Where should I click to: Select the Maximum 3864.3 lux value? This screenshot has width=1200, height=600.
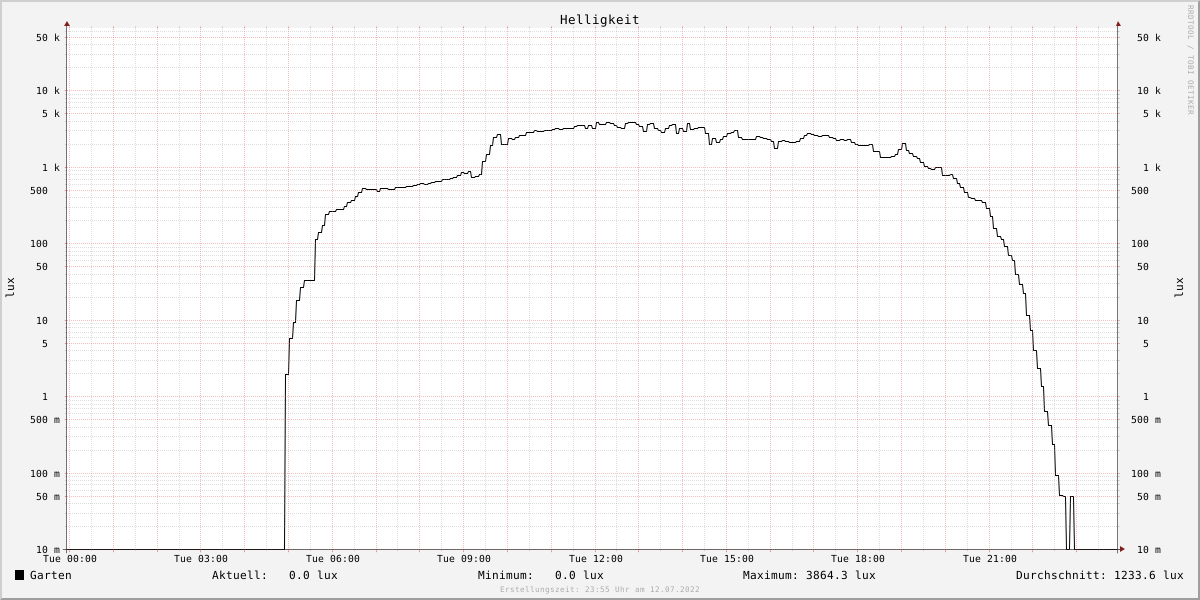coord(840,575)
